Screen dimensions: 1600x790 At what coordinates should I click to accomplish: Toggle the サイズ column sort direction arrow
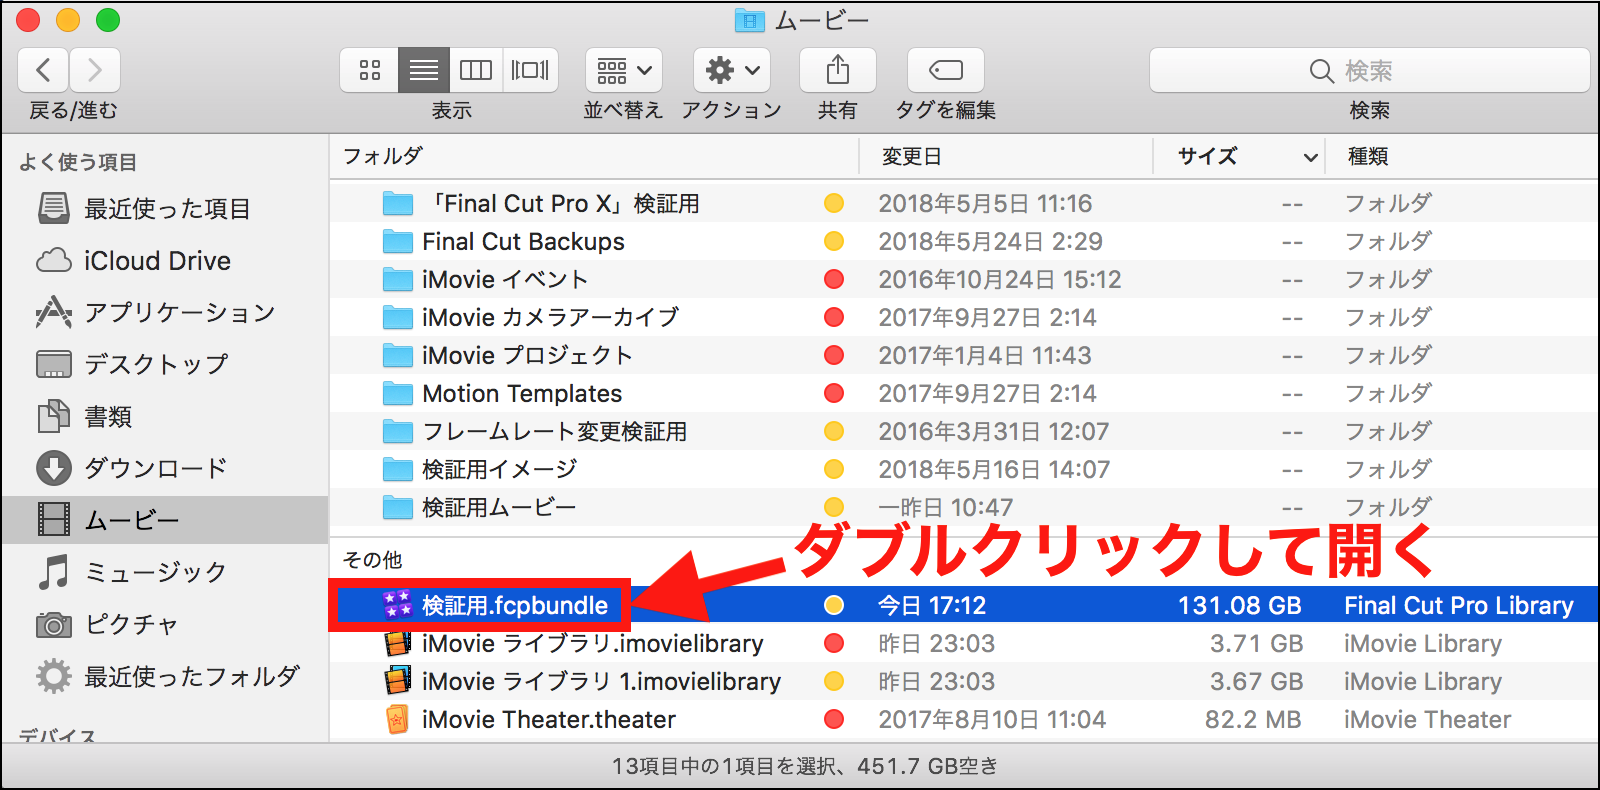[1310, 157]
